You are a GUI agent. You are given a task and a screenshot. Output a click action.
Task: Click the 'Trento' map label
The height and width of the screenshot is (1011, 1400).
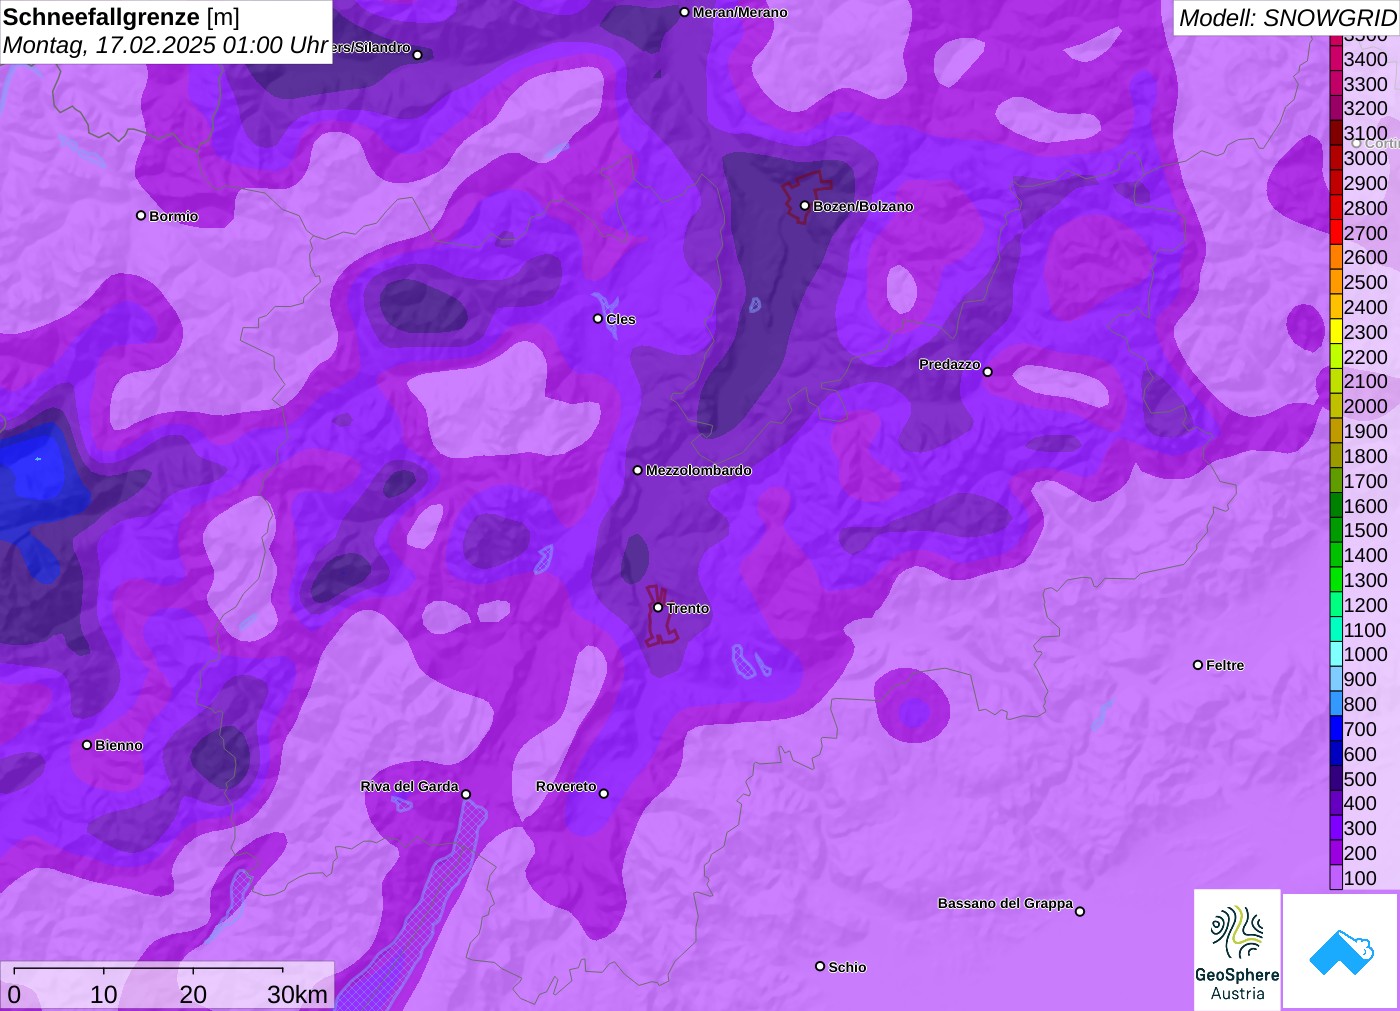click(x=688, y=608)
